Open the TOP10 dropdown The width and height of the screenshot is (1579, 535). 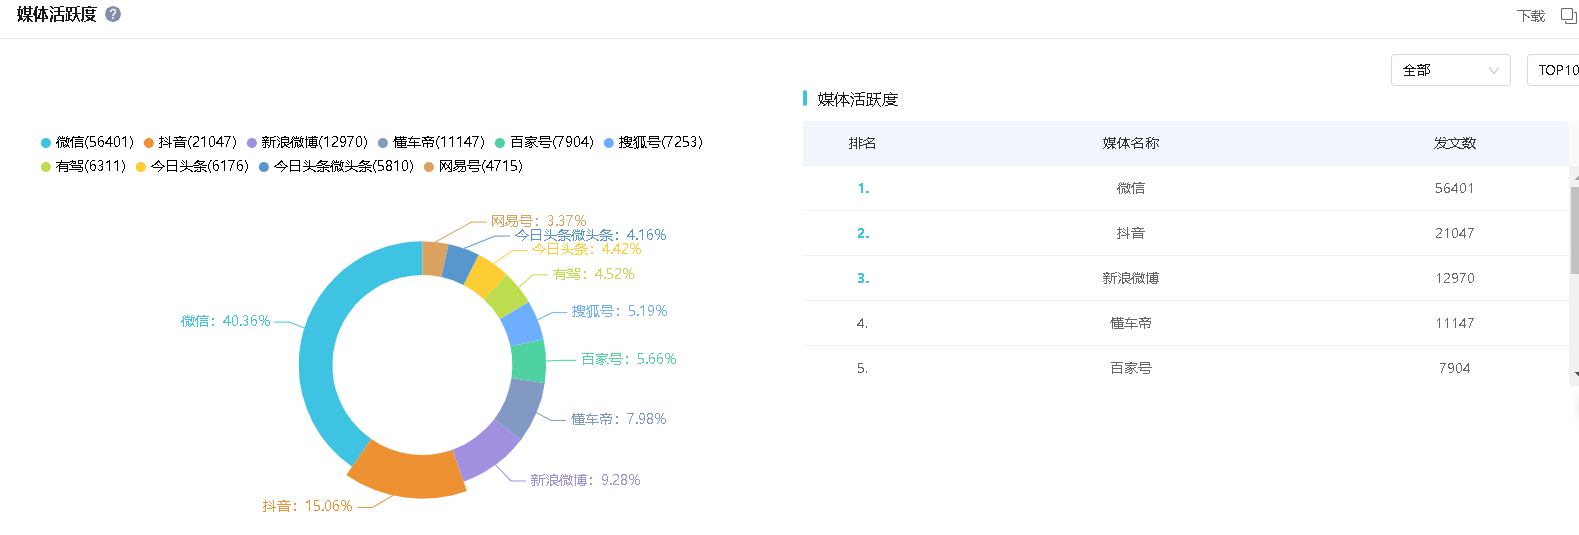click(1557, 70)
